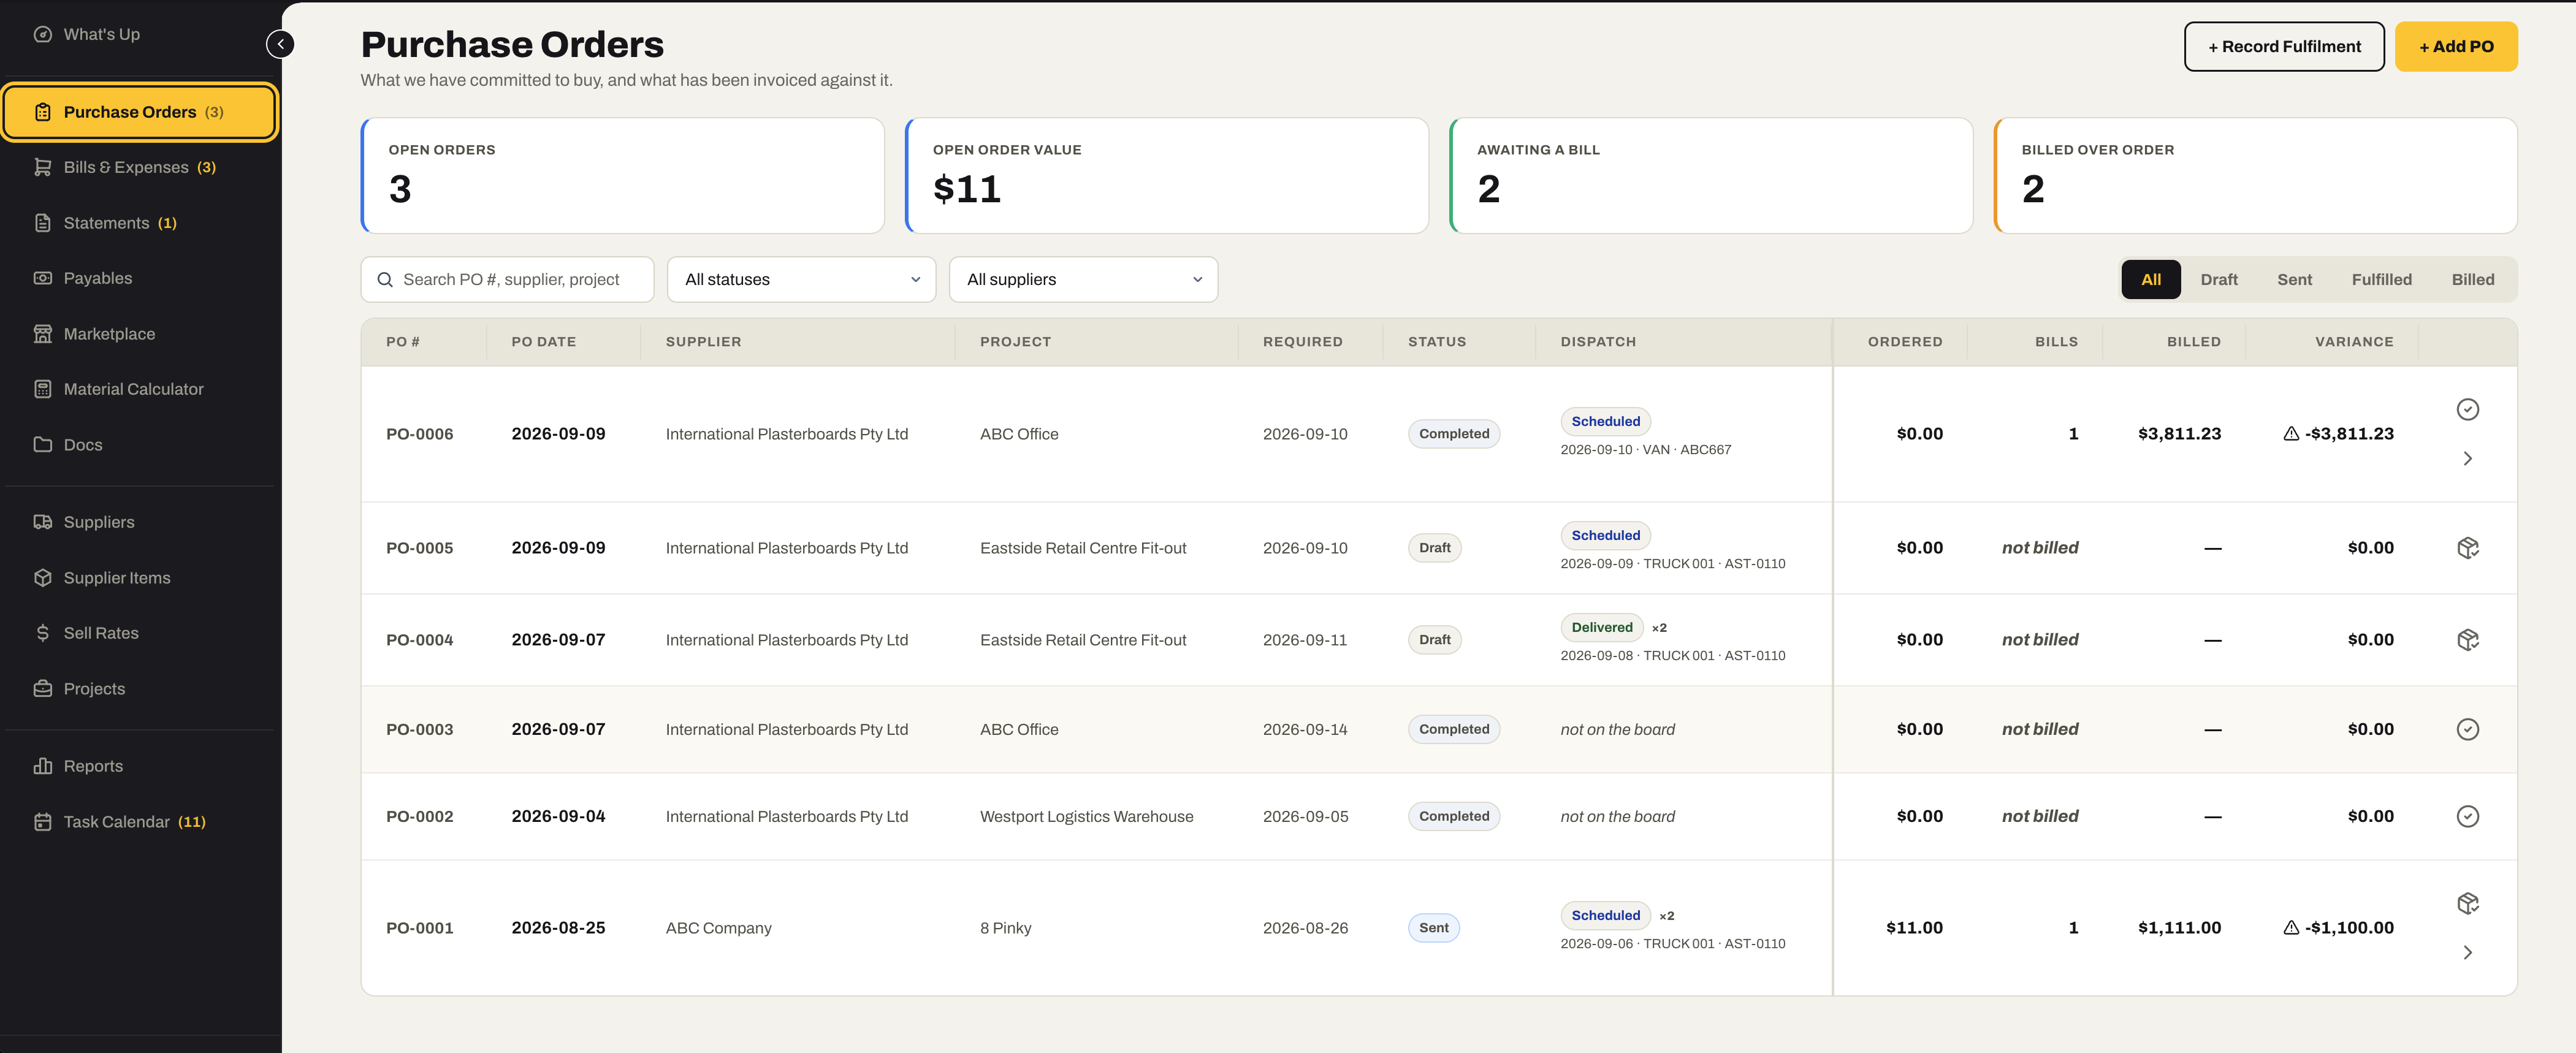This screenshot has width=2576, height=1053.
Task: Open the Marketplace menu item
Action: tap(139, 334)
